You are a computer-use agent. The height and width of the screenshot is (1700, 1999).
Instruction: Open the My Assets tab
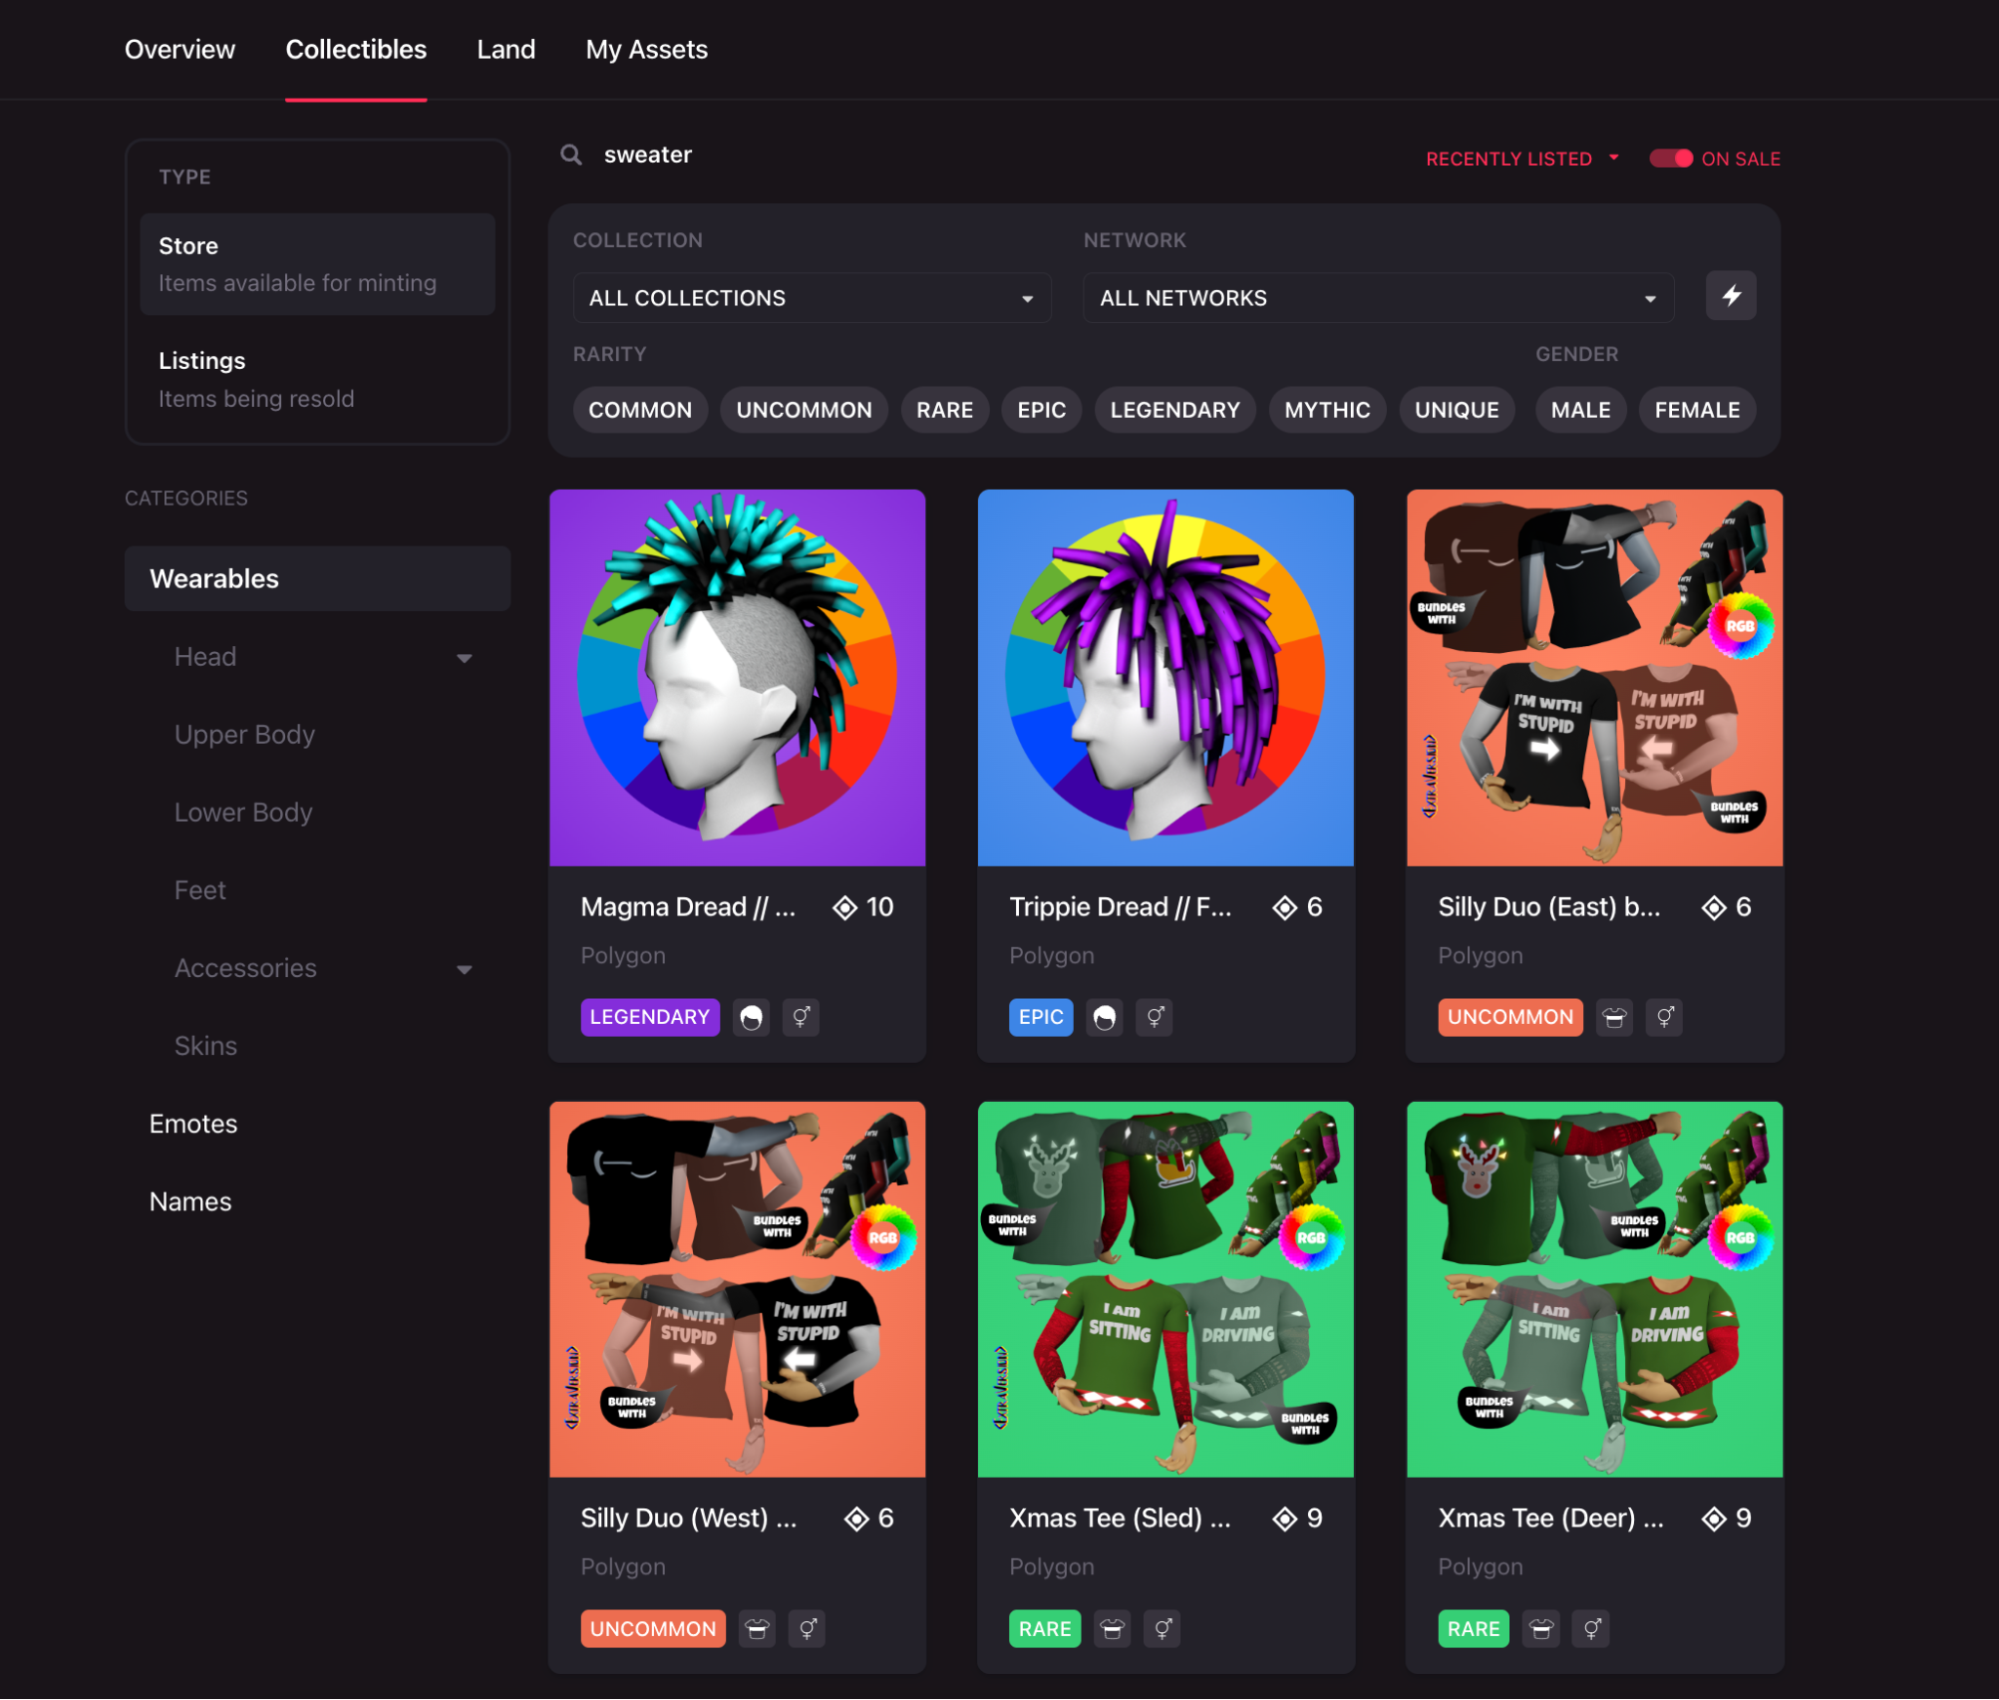646,49
